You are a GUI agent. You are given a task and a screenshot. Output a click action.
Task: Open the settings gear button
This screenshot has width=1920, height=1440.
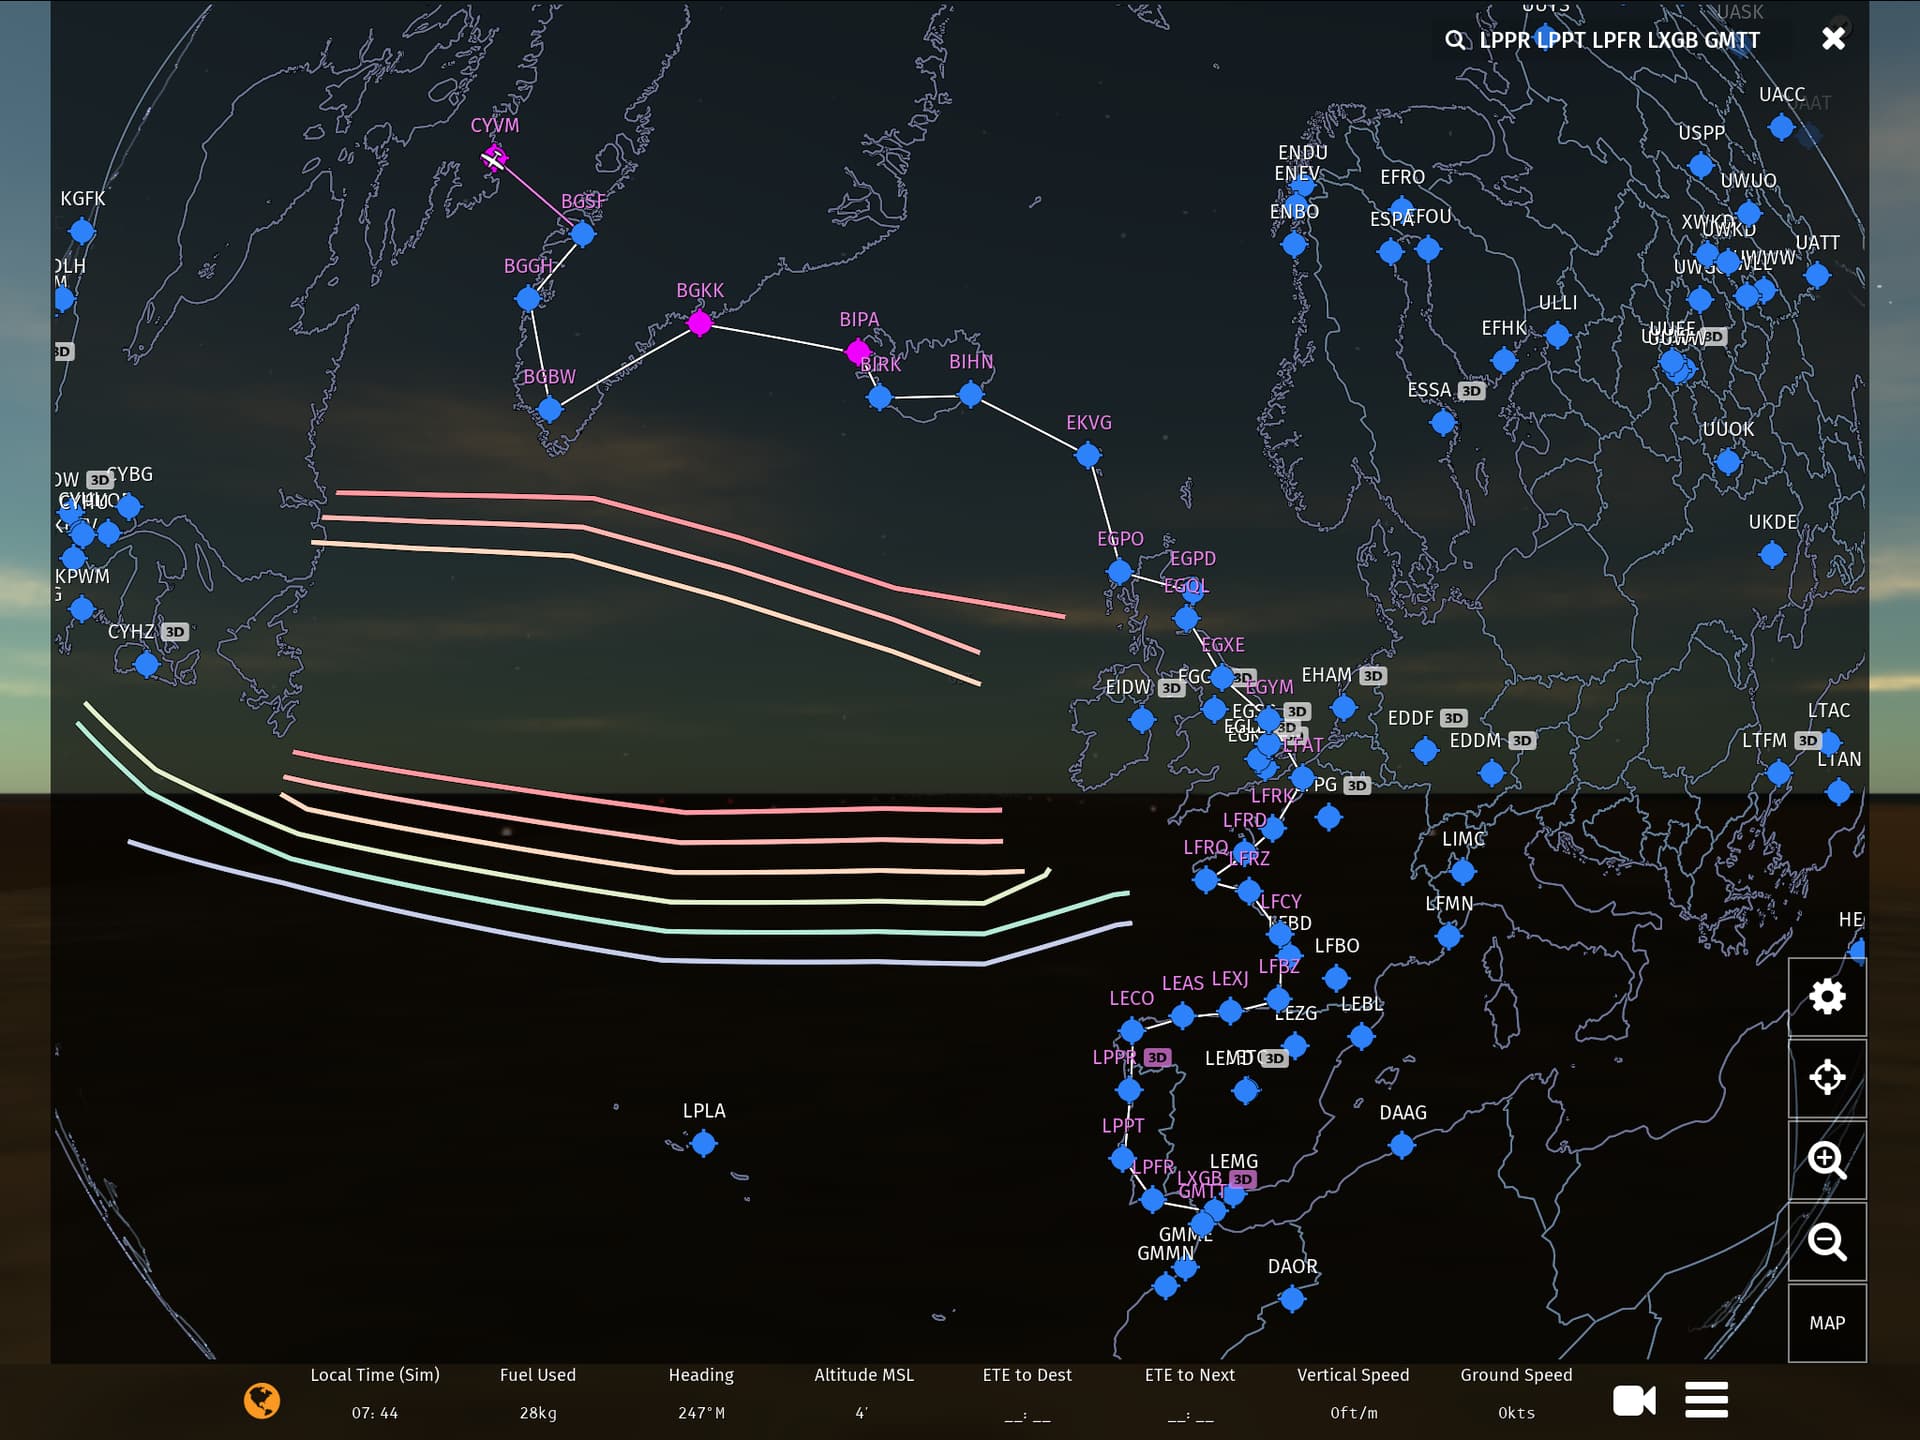(1826, 997)
